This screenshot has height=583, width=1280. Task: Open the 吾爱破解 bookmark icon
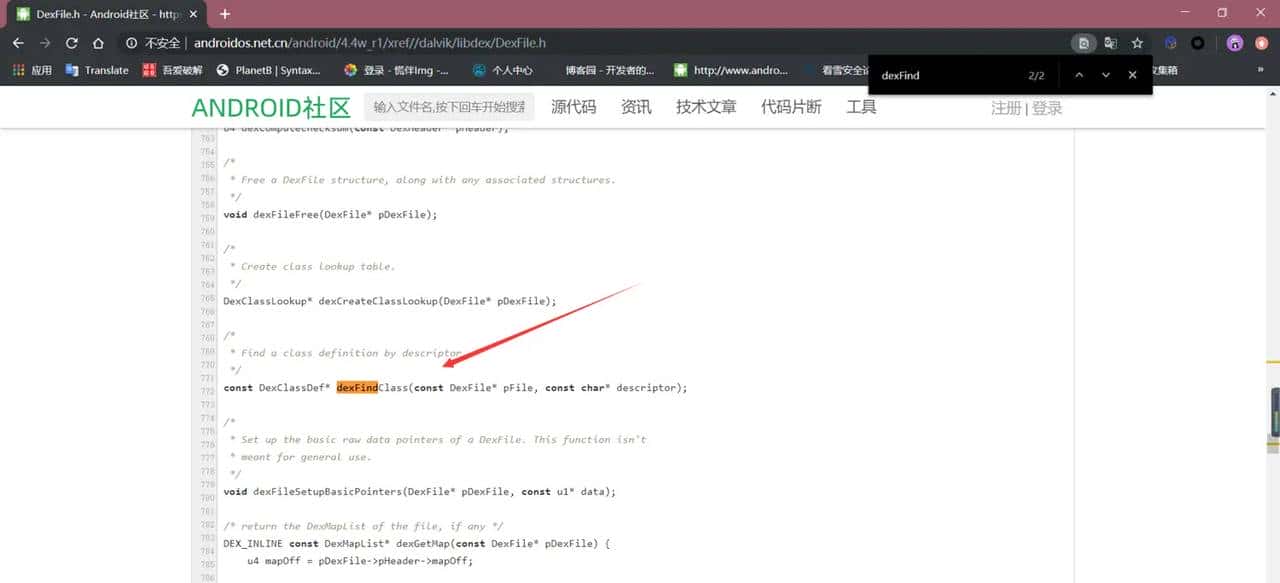(x=152, y=70)
